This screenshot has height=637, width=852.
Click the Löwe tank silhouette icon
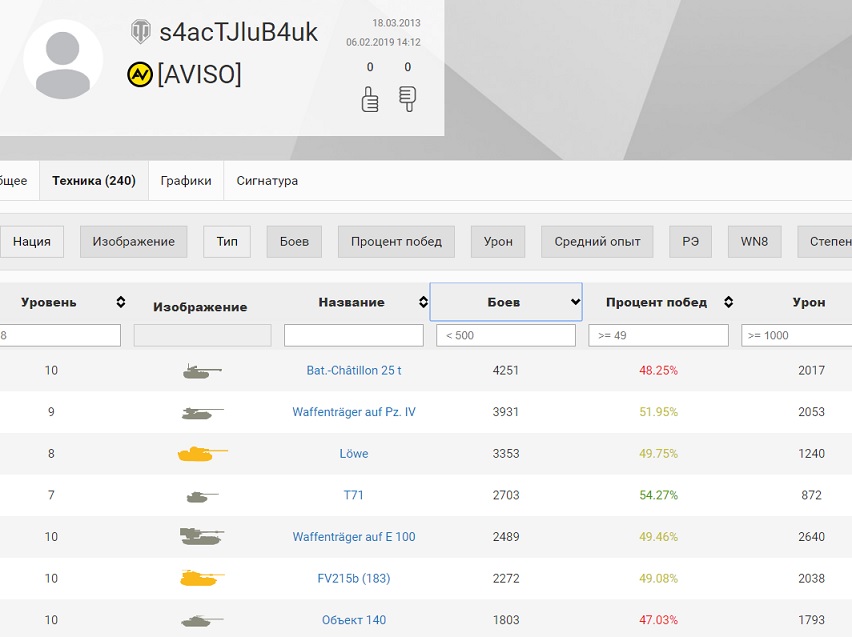point(202,453)
